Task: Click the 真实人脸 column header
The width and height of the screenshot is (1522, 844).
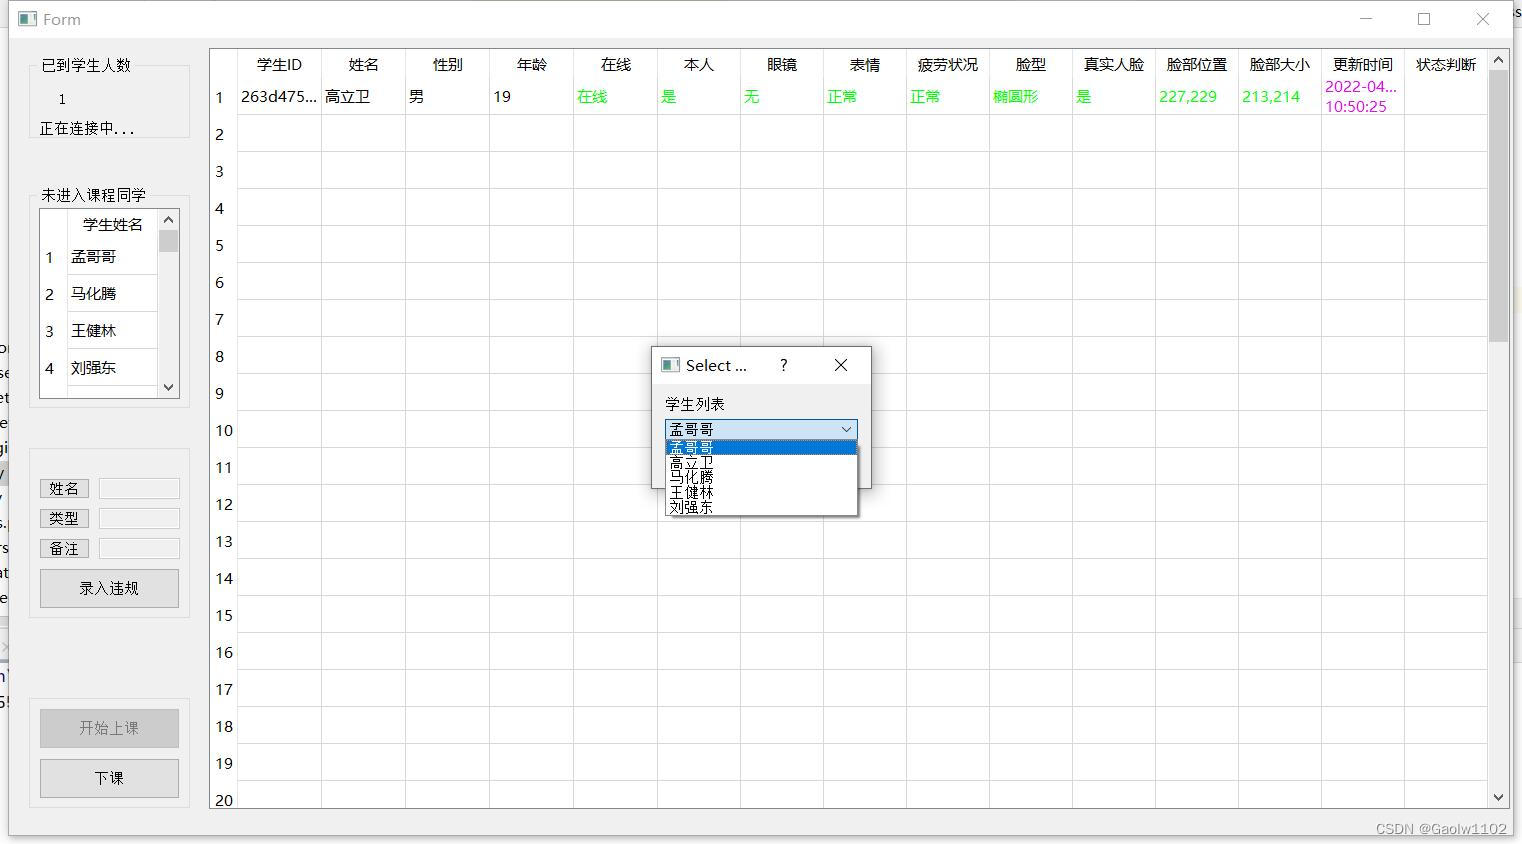Action: point(1114,64)
